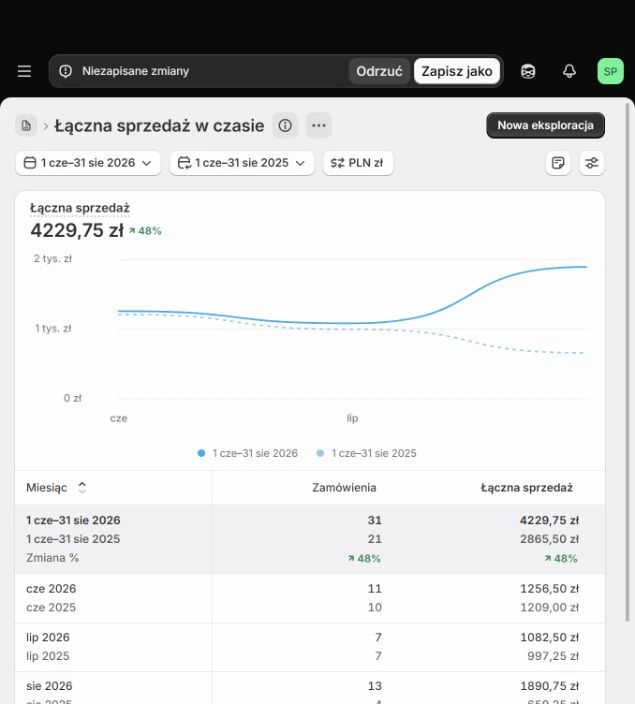Change currency PLN zł selector
635x704 pixels.
point(358,163)
